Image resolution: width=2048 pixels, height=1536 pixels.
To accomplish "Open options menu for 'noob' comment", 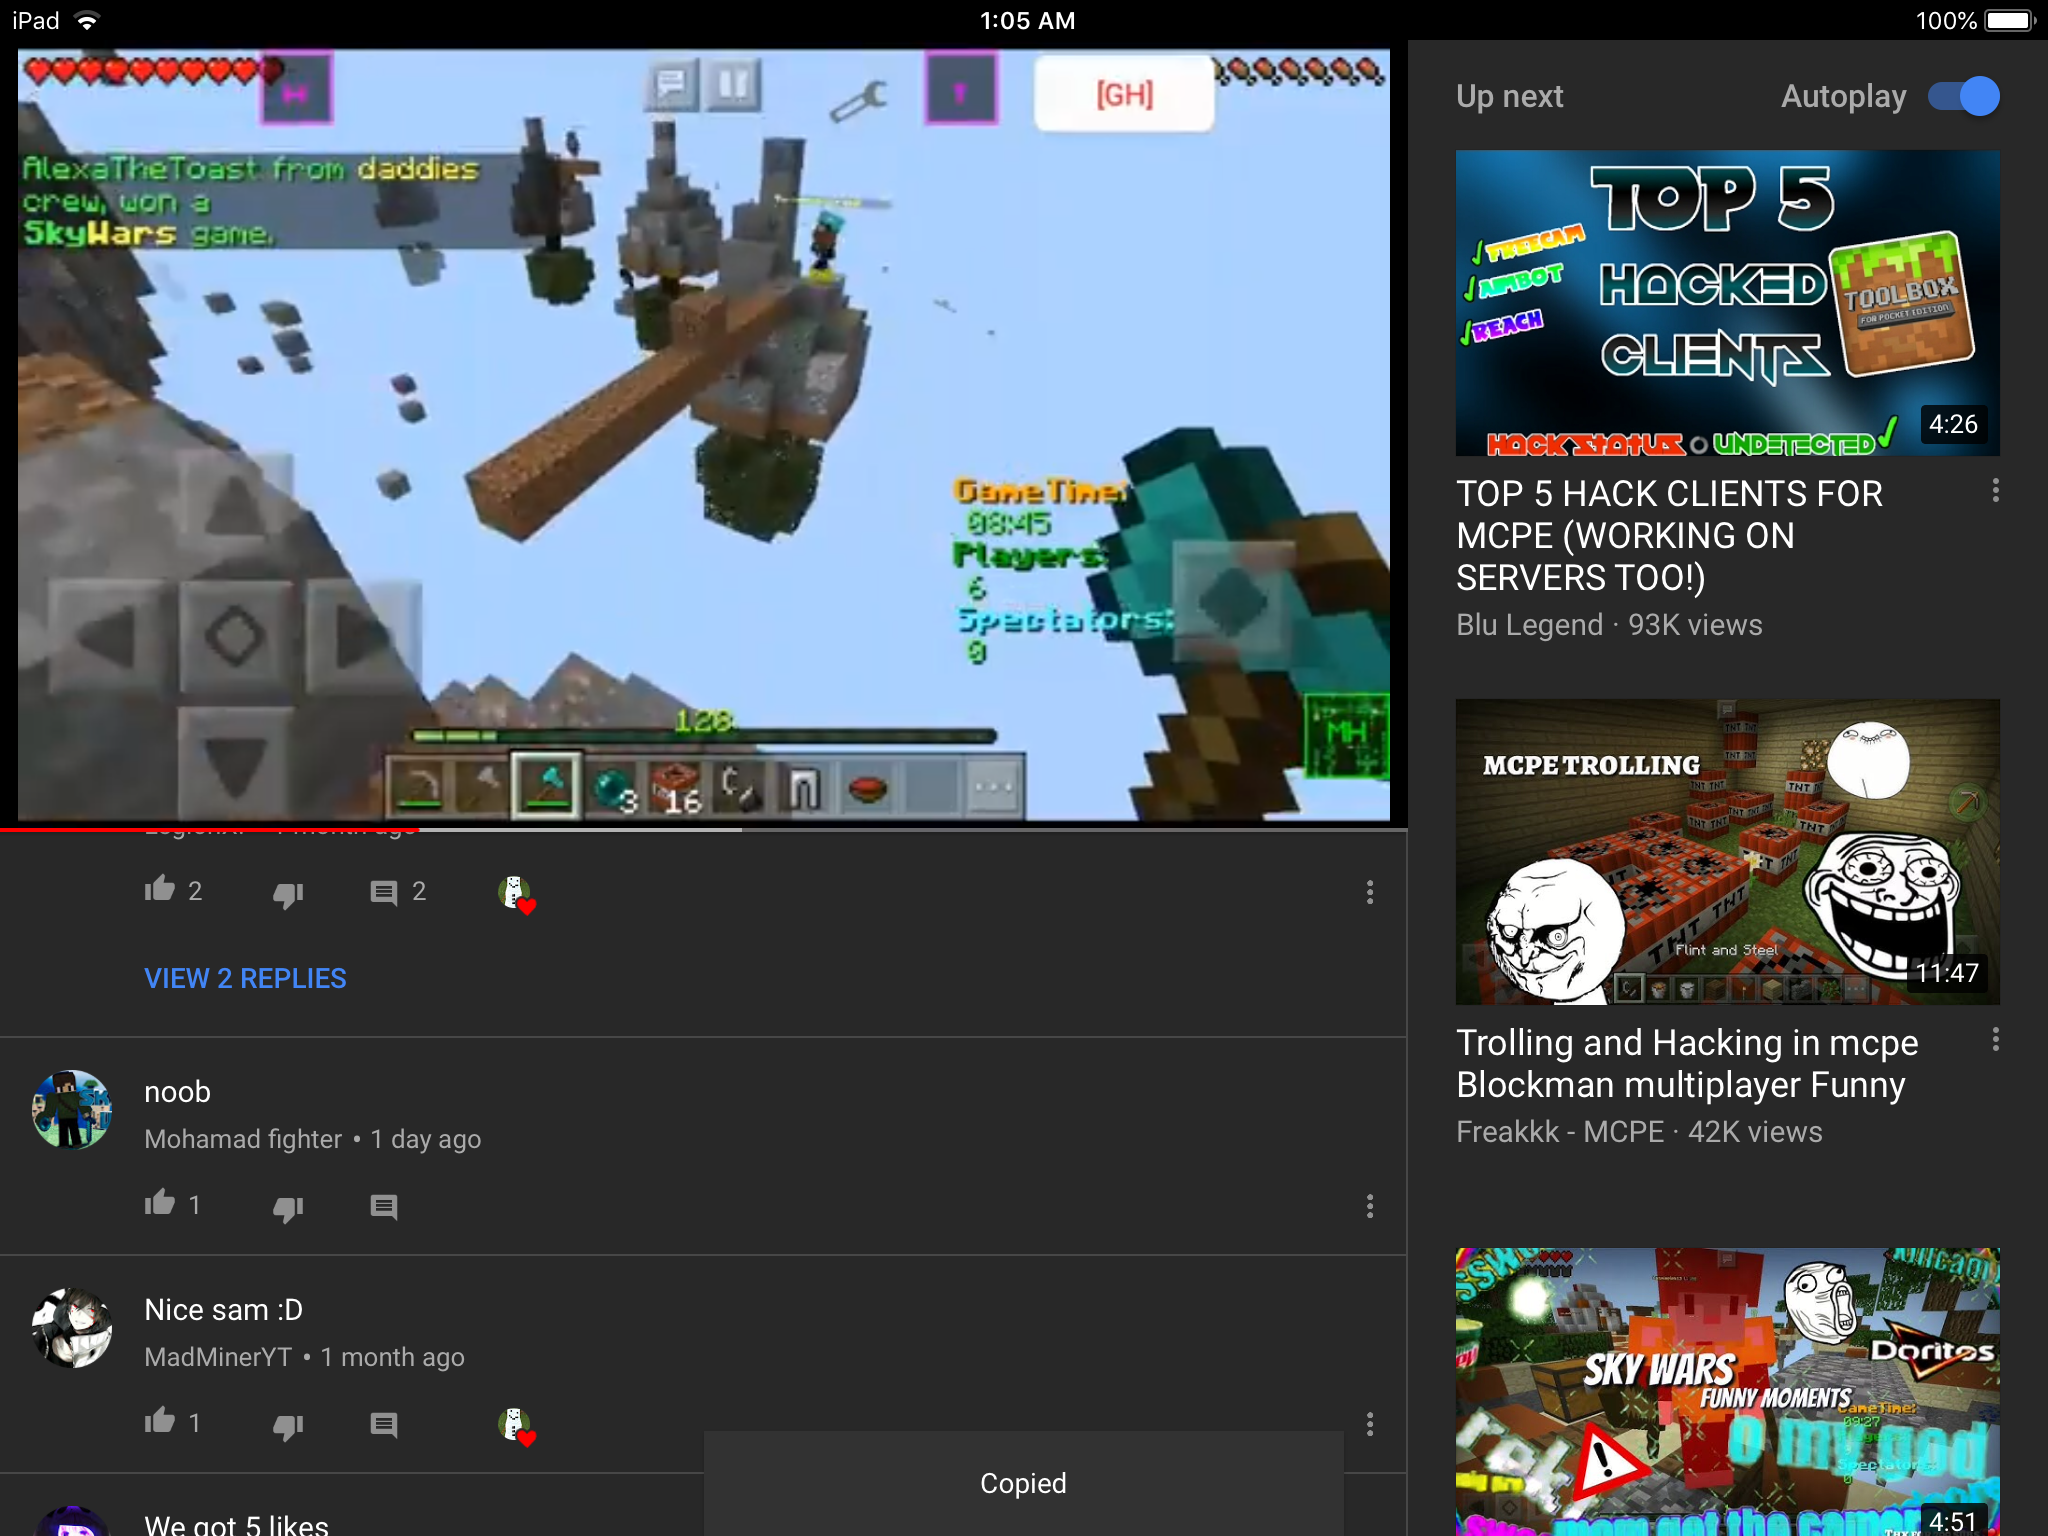I will point(1370,1206).
